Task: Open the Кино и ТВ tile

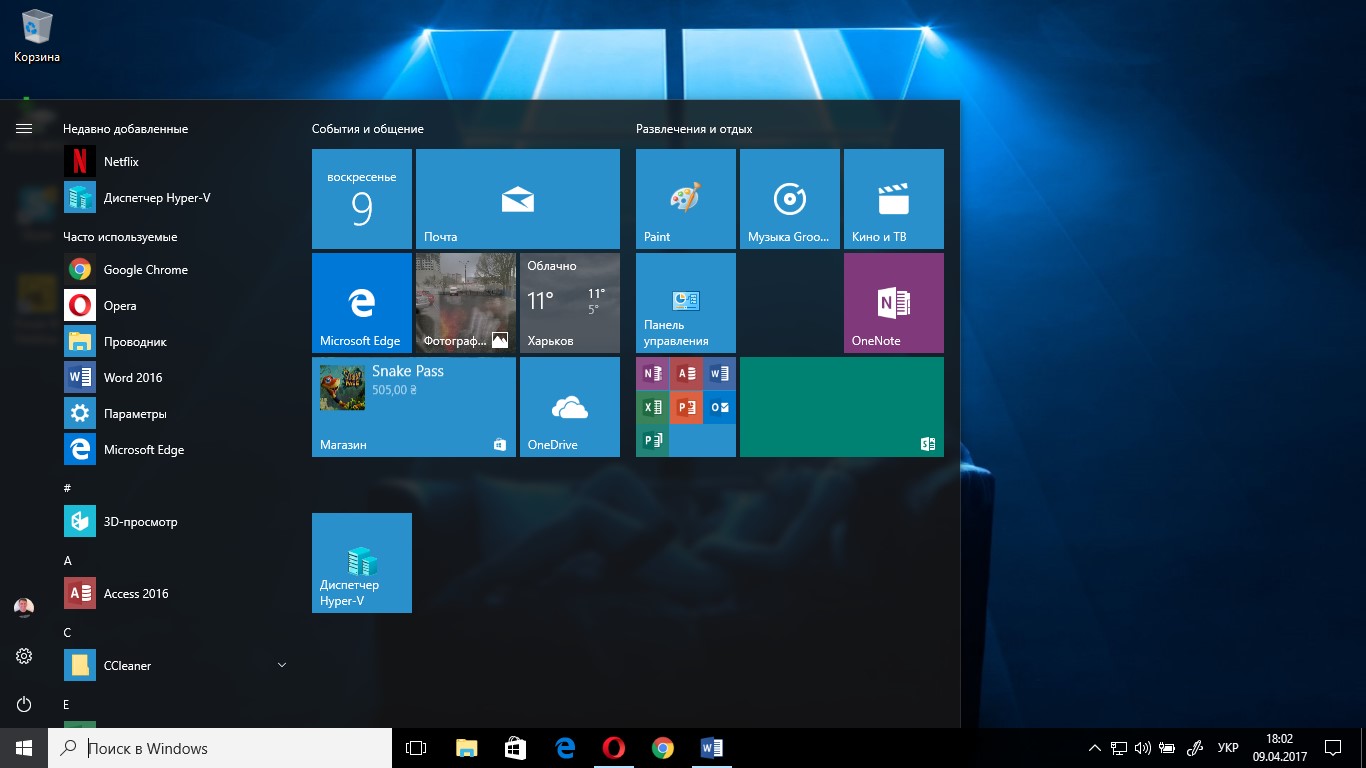Action: (894, 199)
